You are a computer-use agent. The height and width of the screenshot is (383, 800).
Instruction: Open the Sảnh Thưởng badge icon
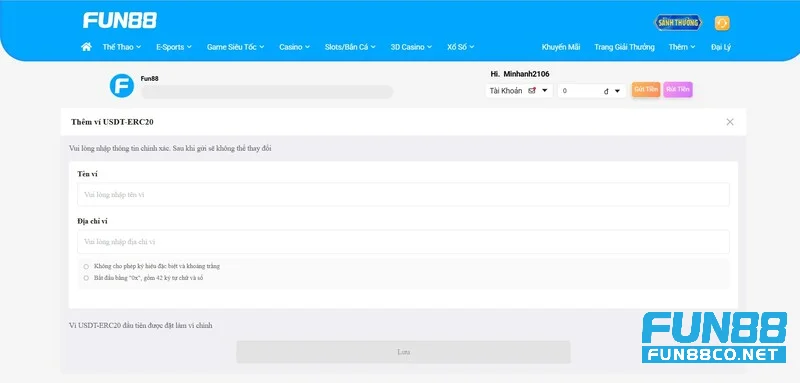pyautogui.click(x=679, y=23)
